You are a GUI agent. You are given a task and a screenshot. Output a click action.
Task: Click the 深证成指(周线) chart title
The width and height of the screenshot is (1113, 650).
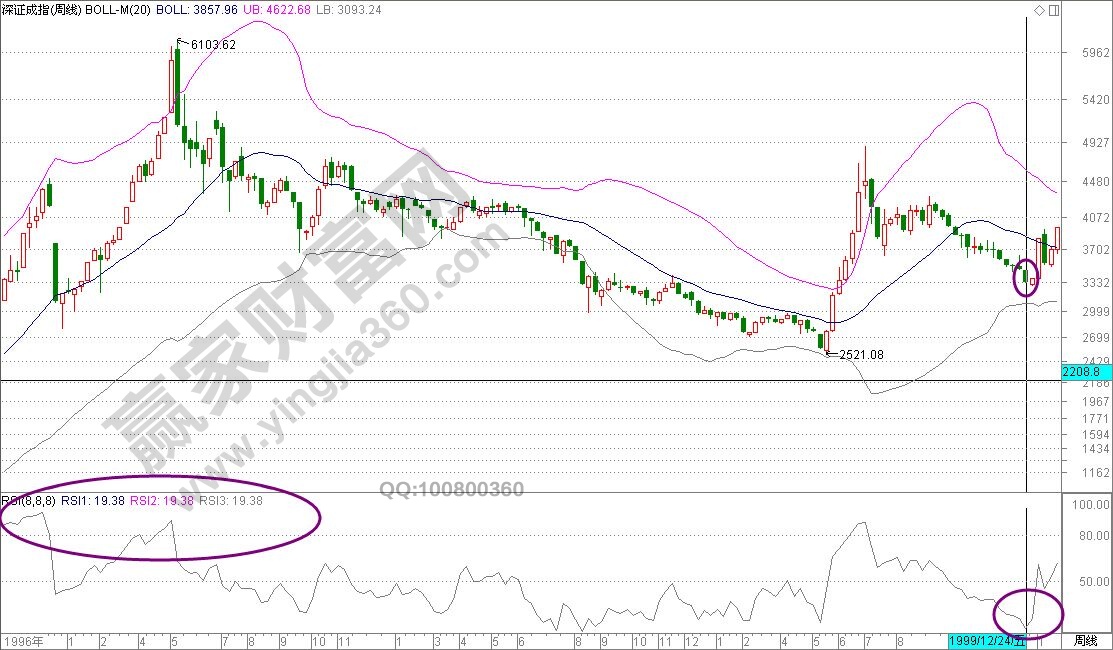pos(39,9)
